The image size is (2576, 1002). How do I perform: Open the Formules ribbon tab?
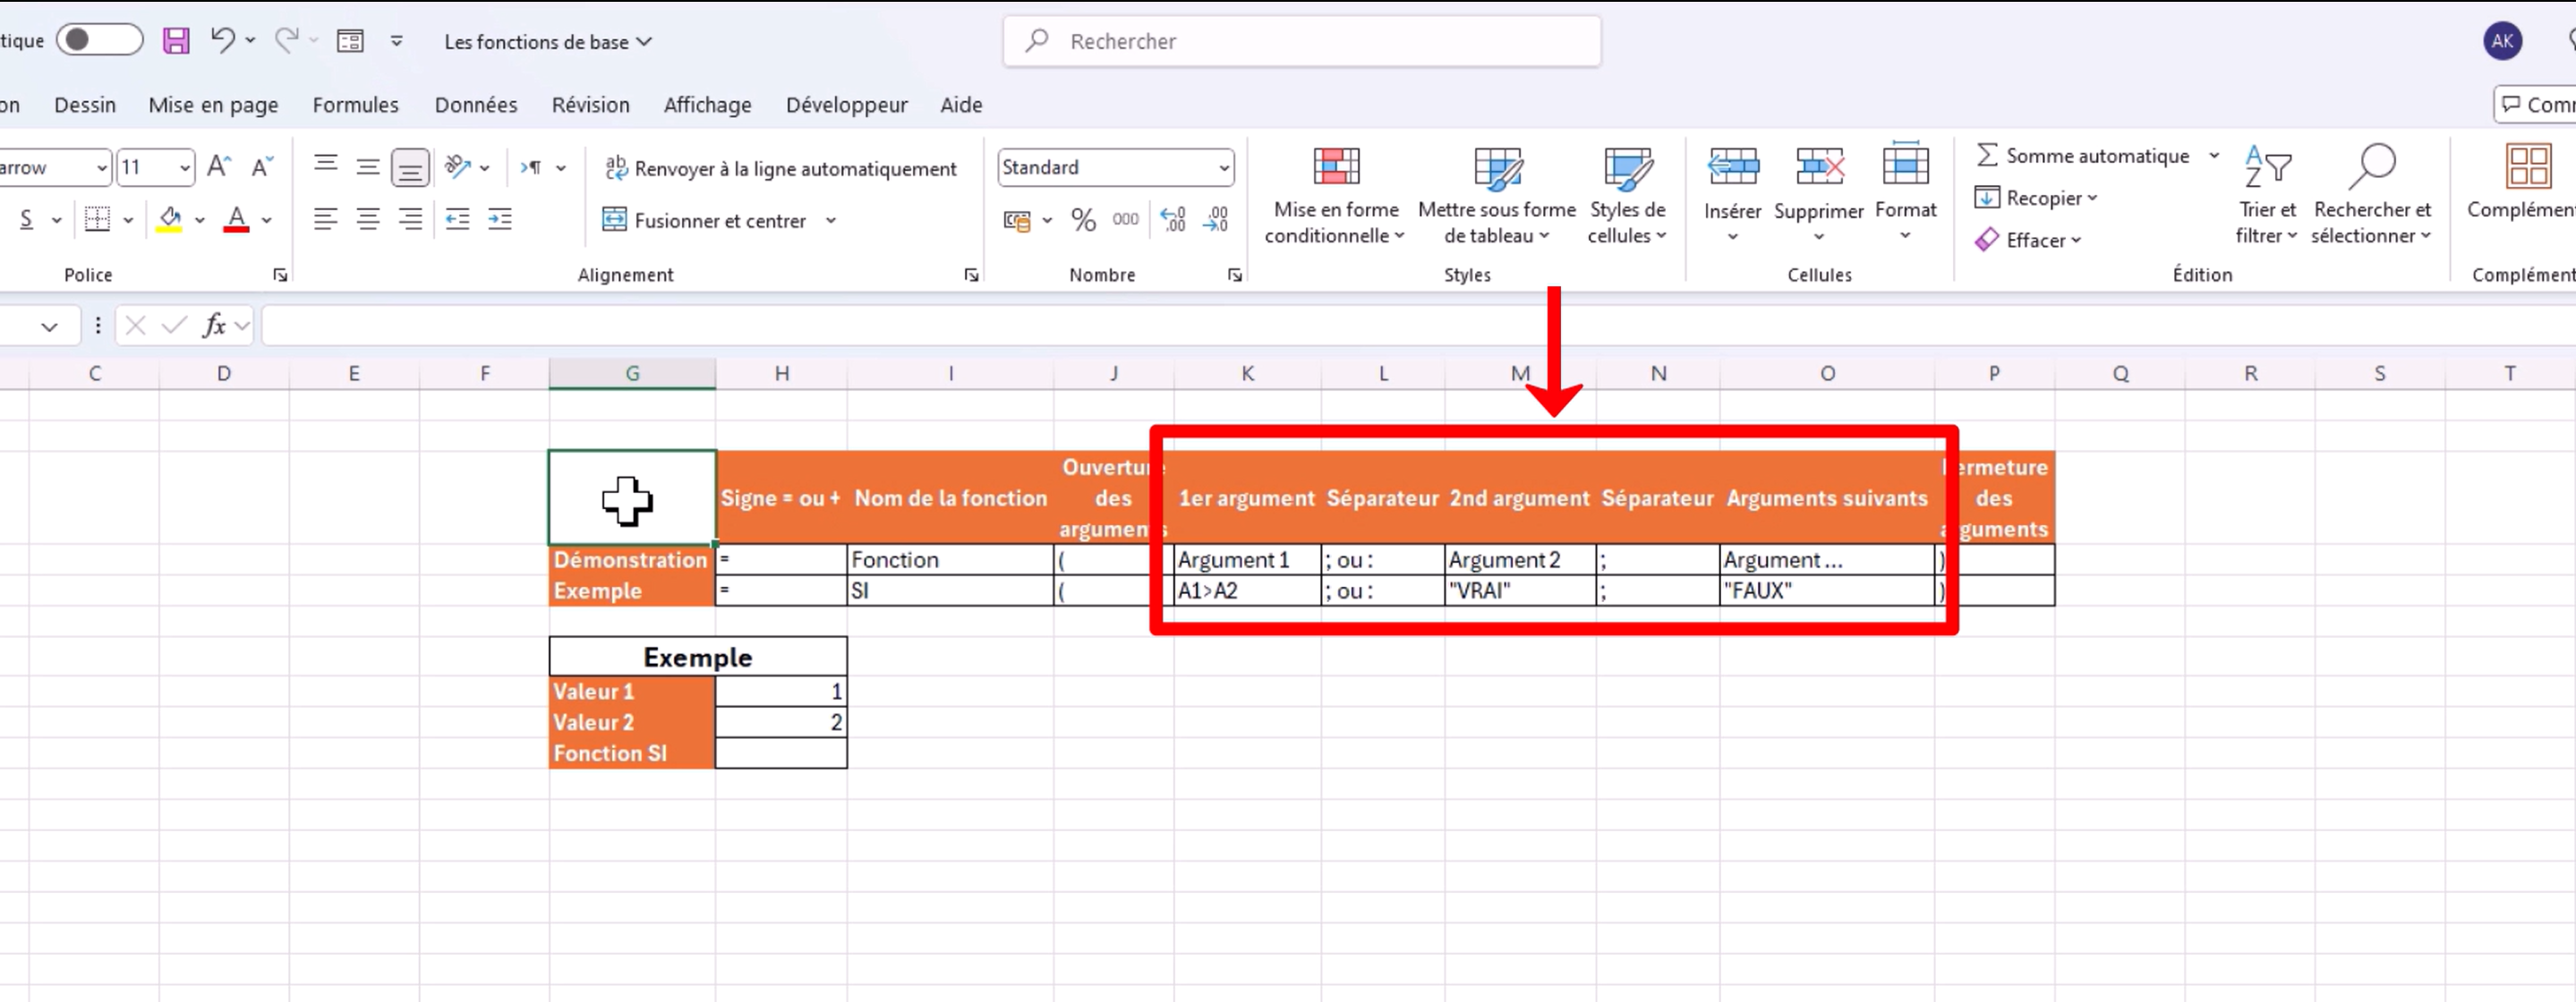click(x=355, y=105)
